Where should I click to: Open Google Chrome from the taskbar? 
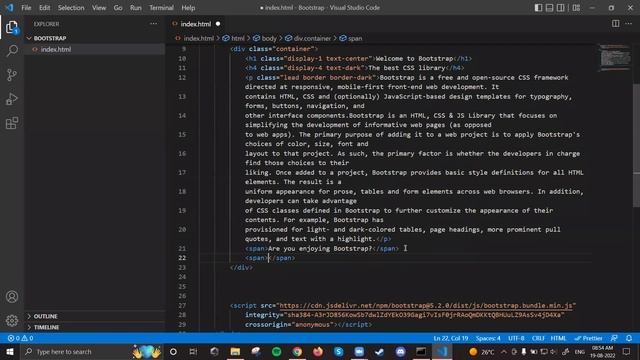click(x=297, y=351)
